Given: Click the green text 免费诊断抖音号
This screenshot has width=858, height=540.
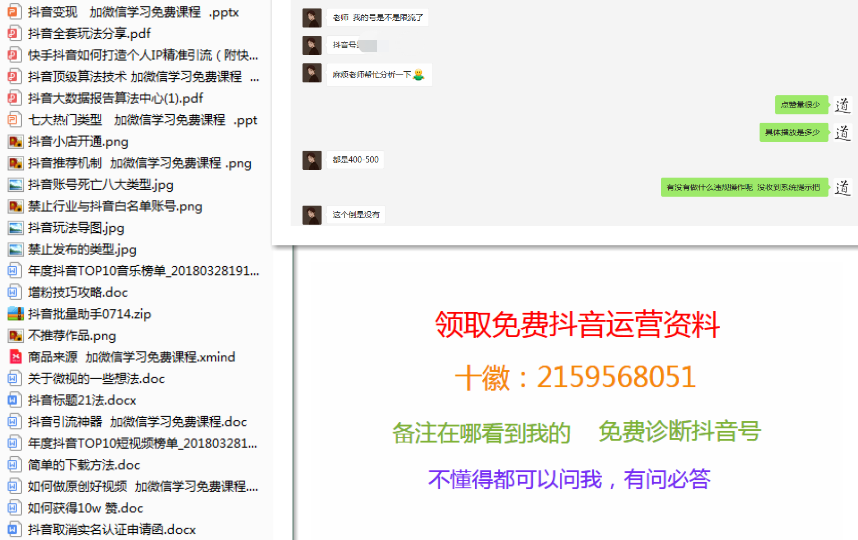Looking at the screenshot, I should coord(680,432).
